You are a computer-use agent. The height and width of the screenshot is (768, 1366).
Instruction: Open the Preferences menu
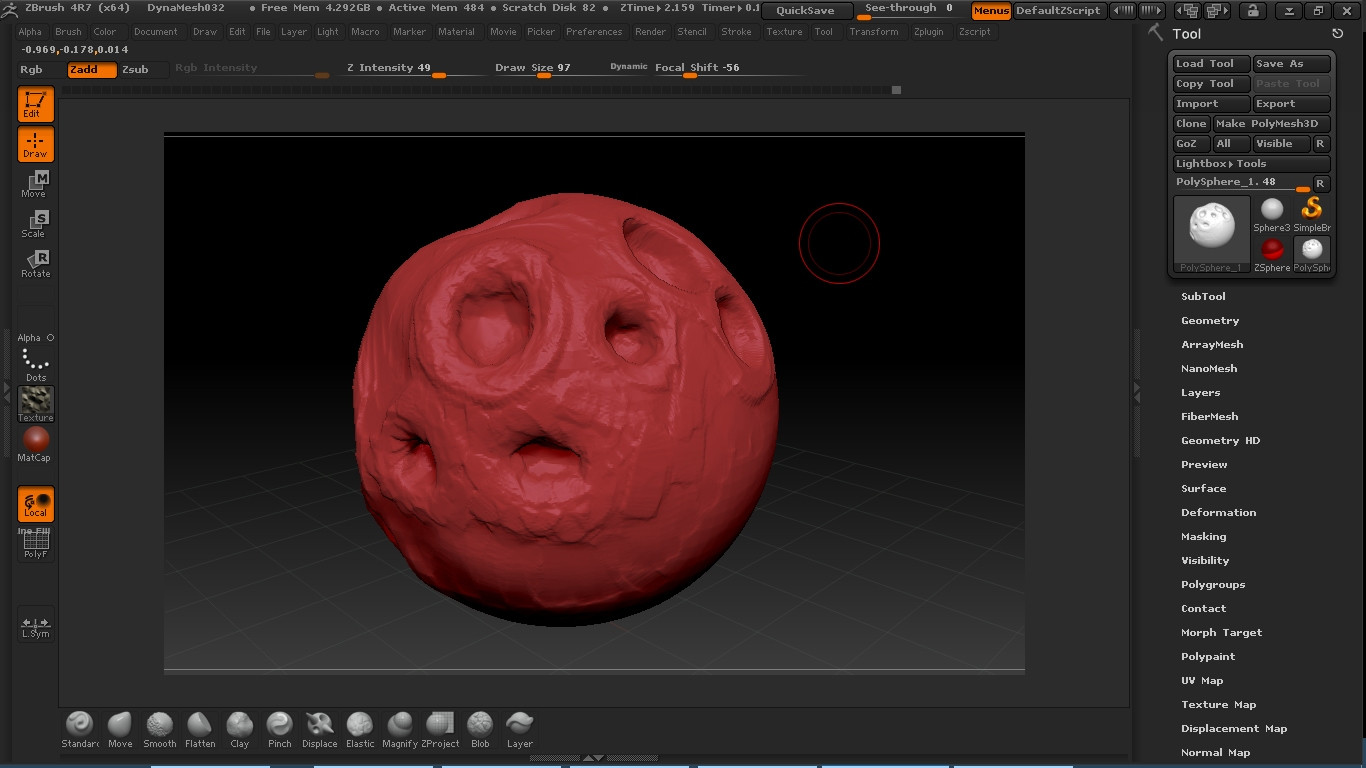tap(594, 32)
